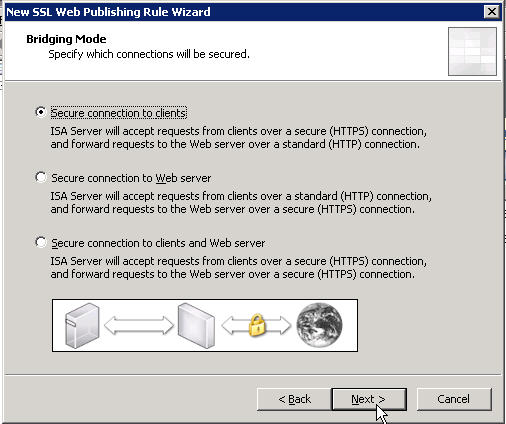Image resolution: width=506 pixels, height=424 pixels.
Task: Click the "New SSL Web Publishing Rule Wizard" title bar
Action: (108, 12)
